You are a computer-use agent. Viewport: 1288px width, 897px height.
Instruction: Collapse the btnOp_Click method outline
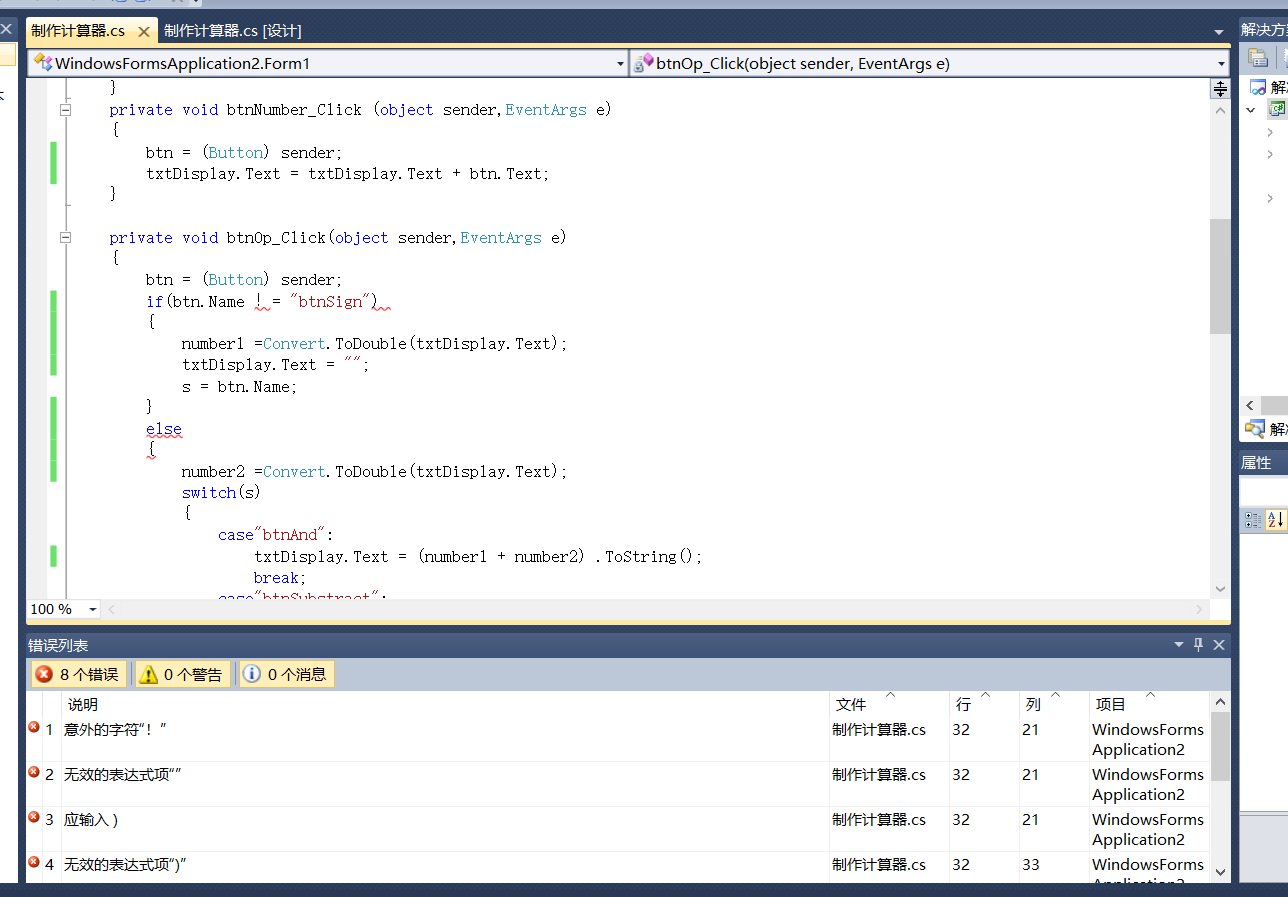[x=66, y=238]
